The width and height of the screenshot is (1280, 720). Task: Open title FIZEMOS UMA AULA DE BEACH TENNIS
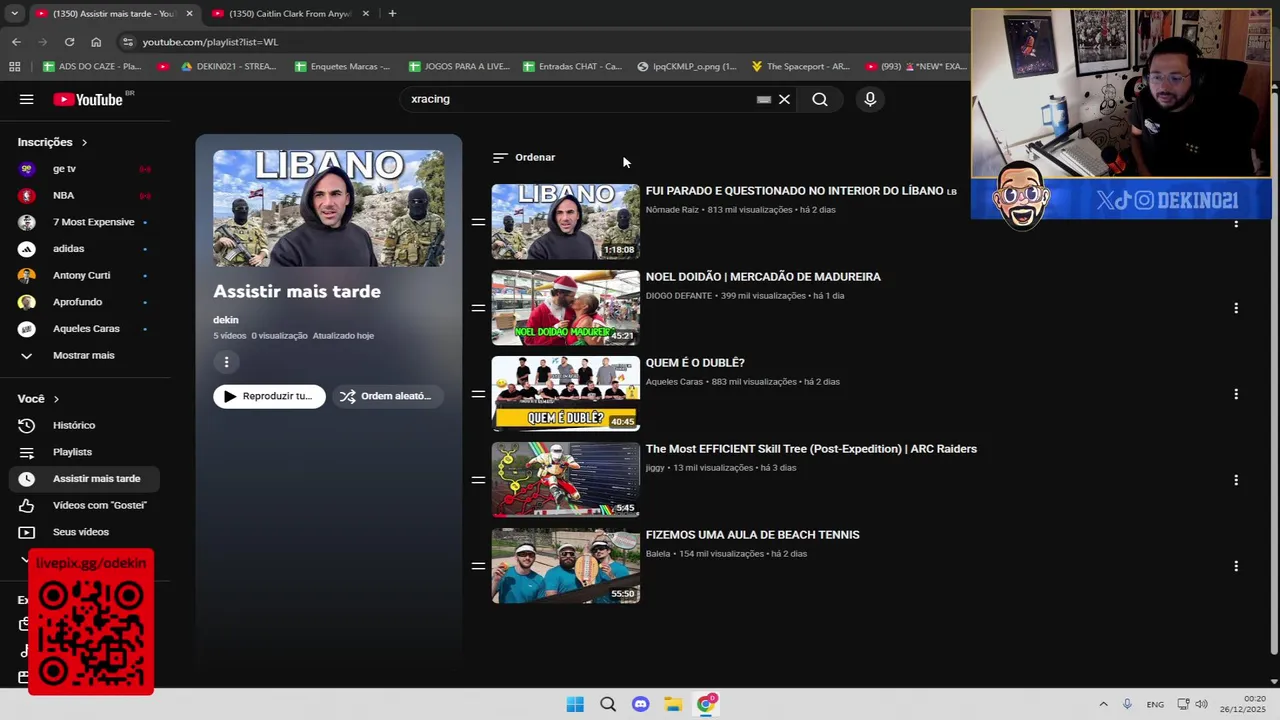tap(752, 535)
